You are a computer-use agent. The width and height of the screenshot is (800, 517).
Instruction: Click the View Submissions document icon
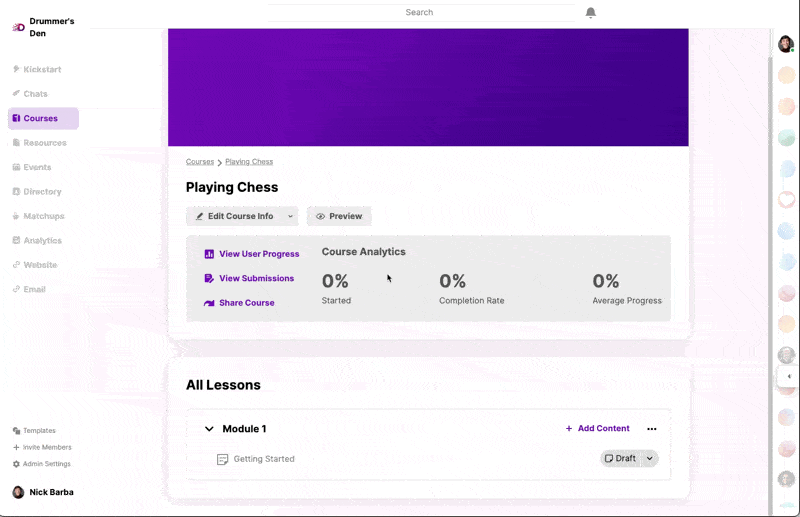pyautogui.click(x=209, y=279)
